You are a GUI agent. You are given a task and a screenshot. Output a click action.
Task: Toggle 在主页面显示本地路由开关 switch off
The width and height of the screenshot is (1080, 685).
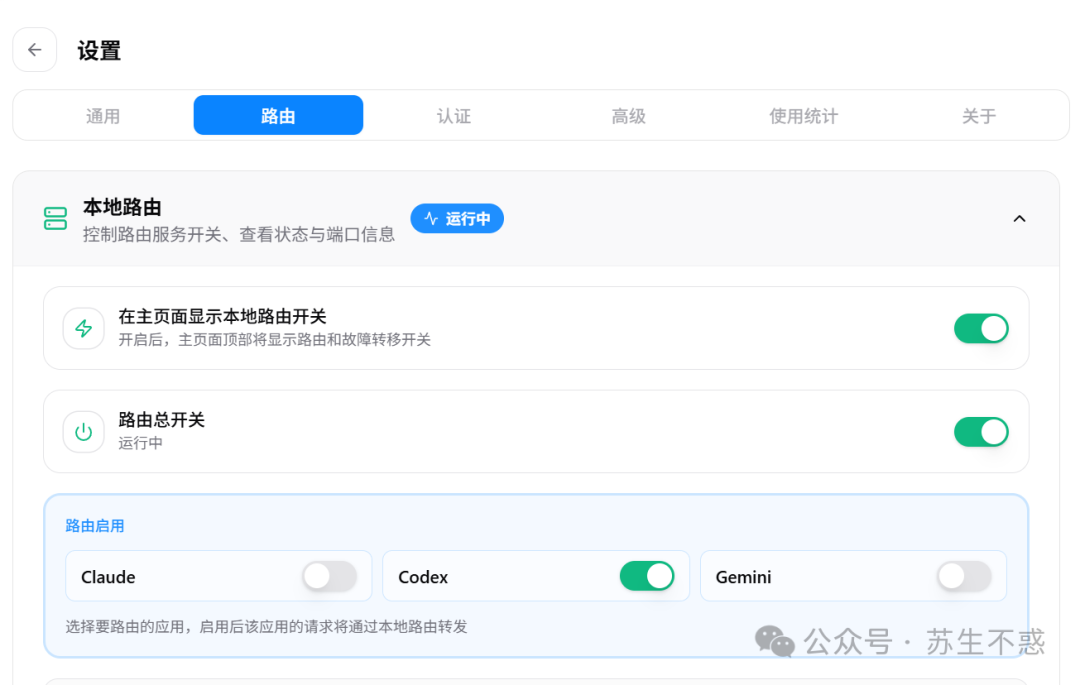(x=981, y=328)
